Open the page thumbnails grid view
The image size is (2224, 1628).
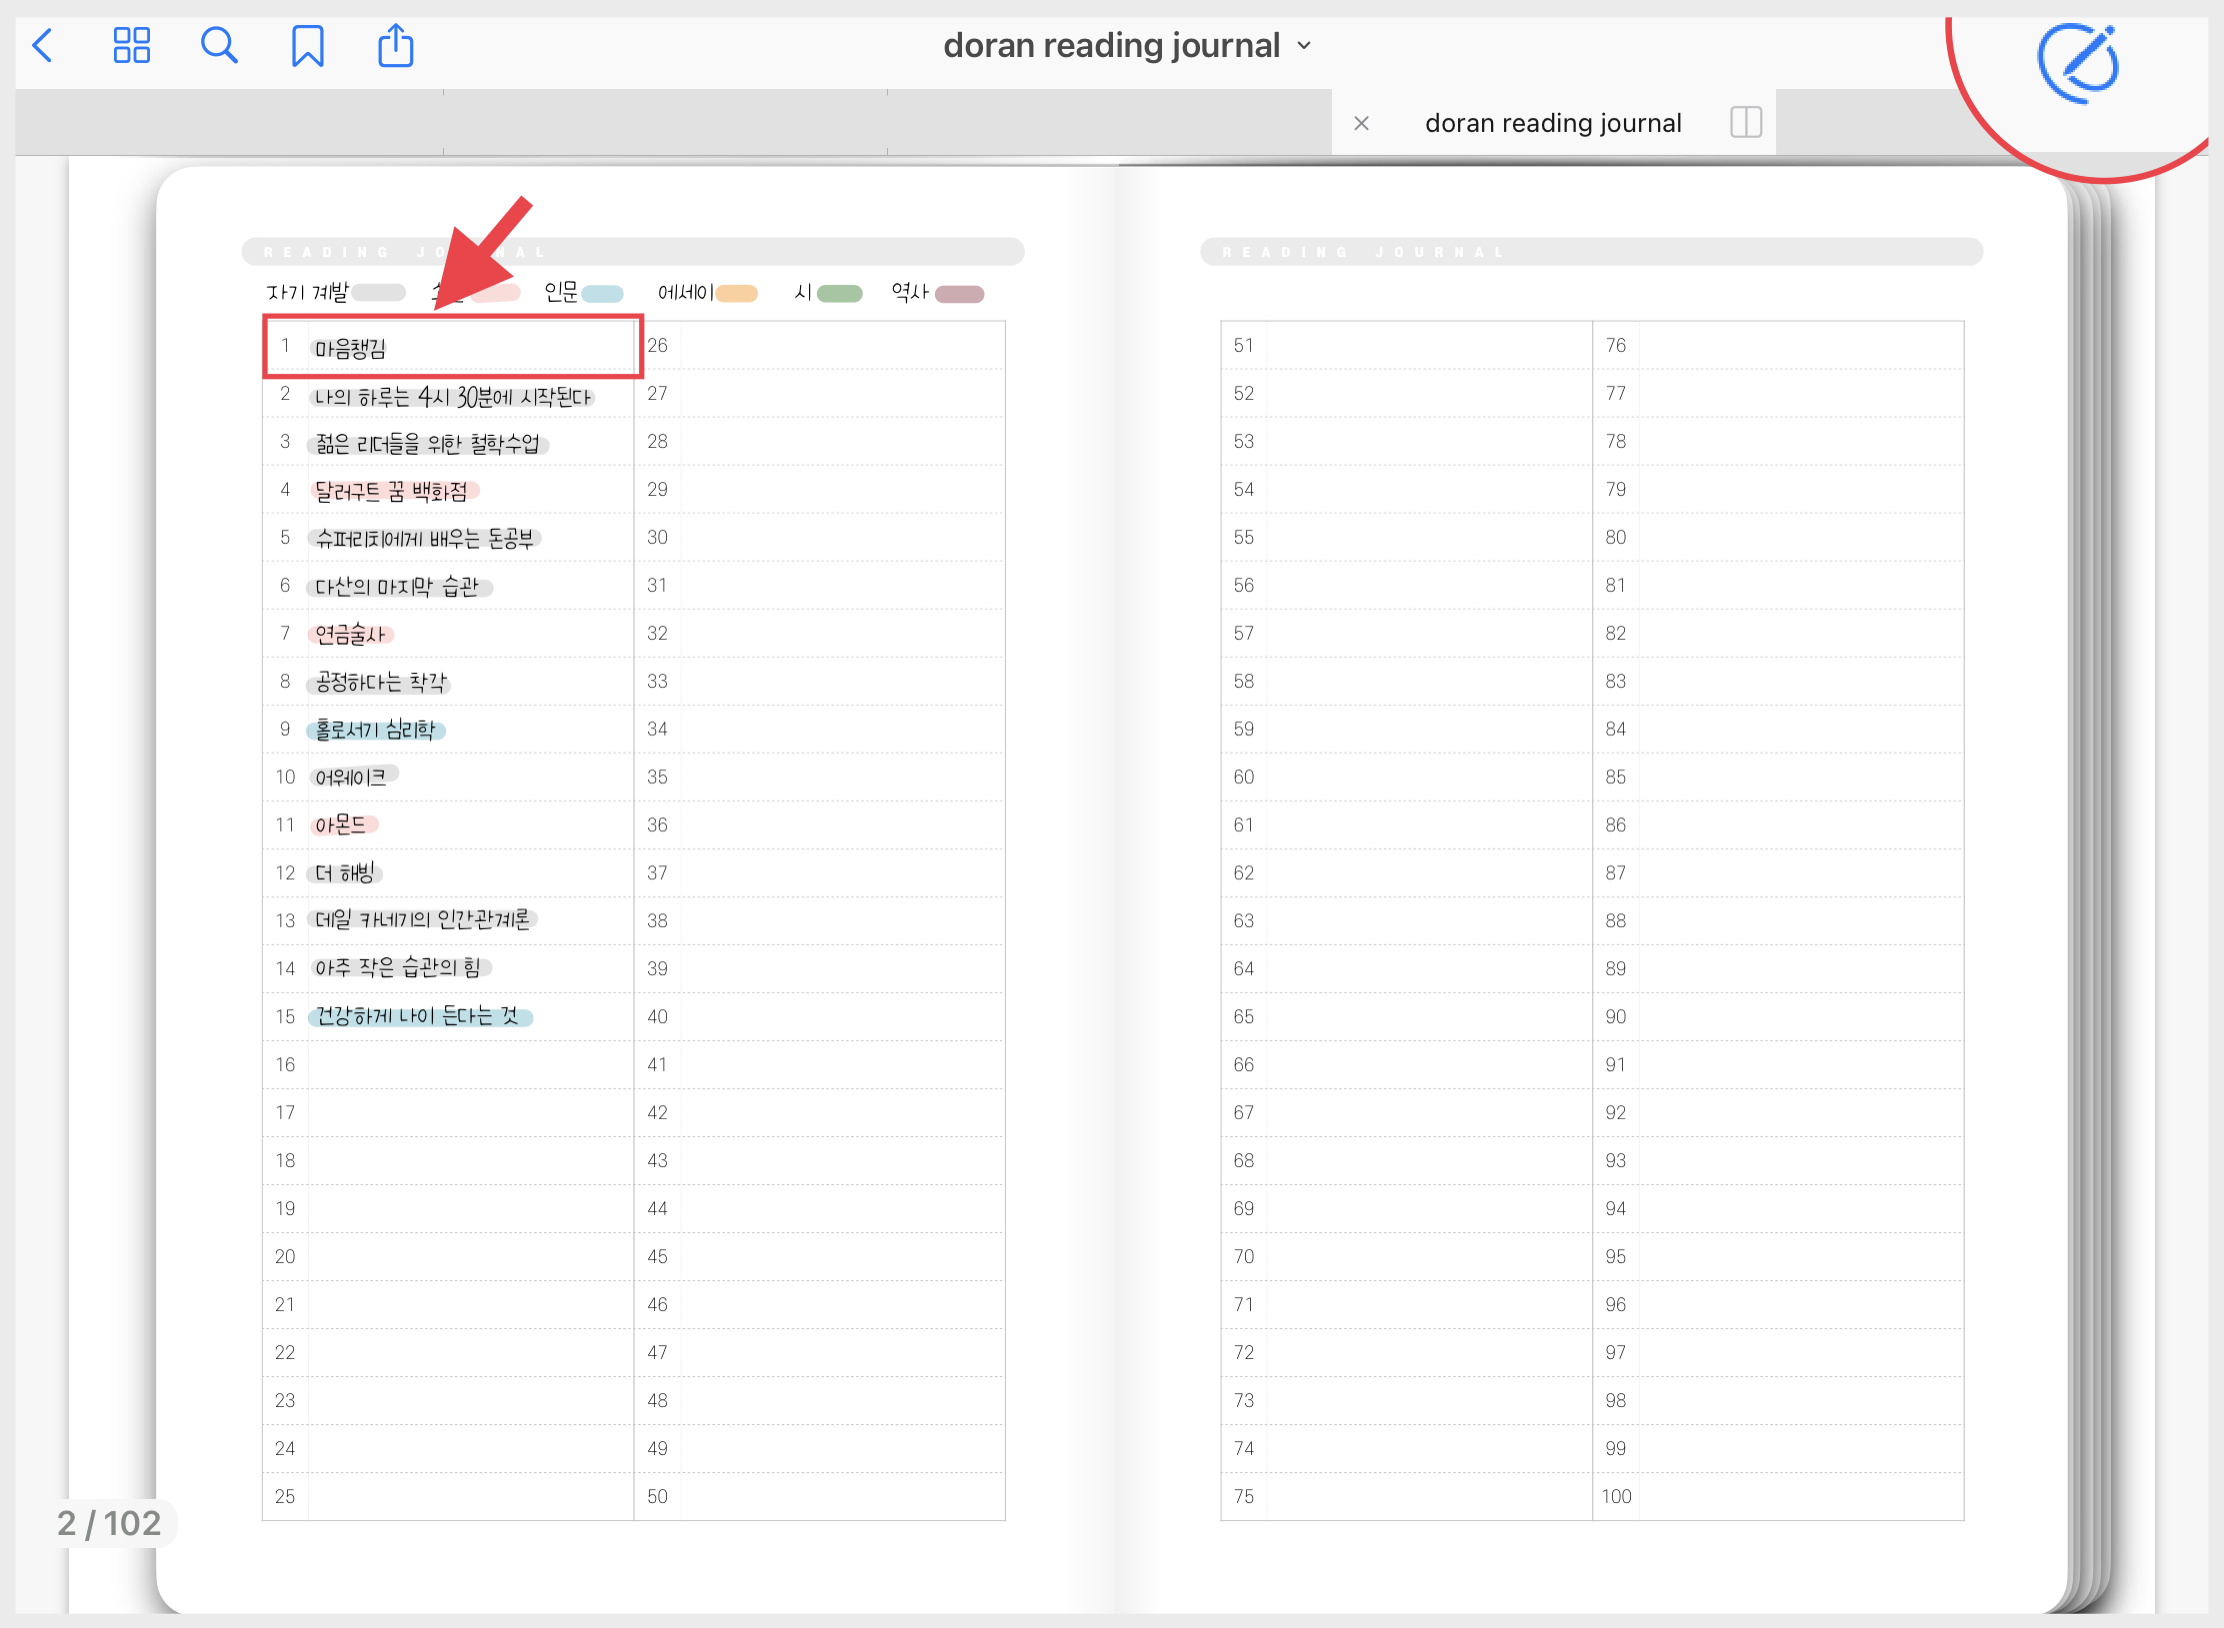point(131,46)
